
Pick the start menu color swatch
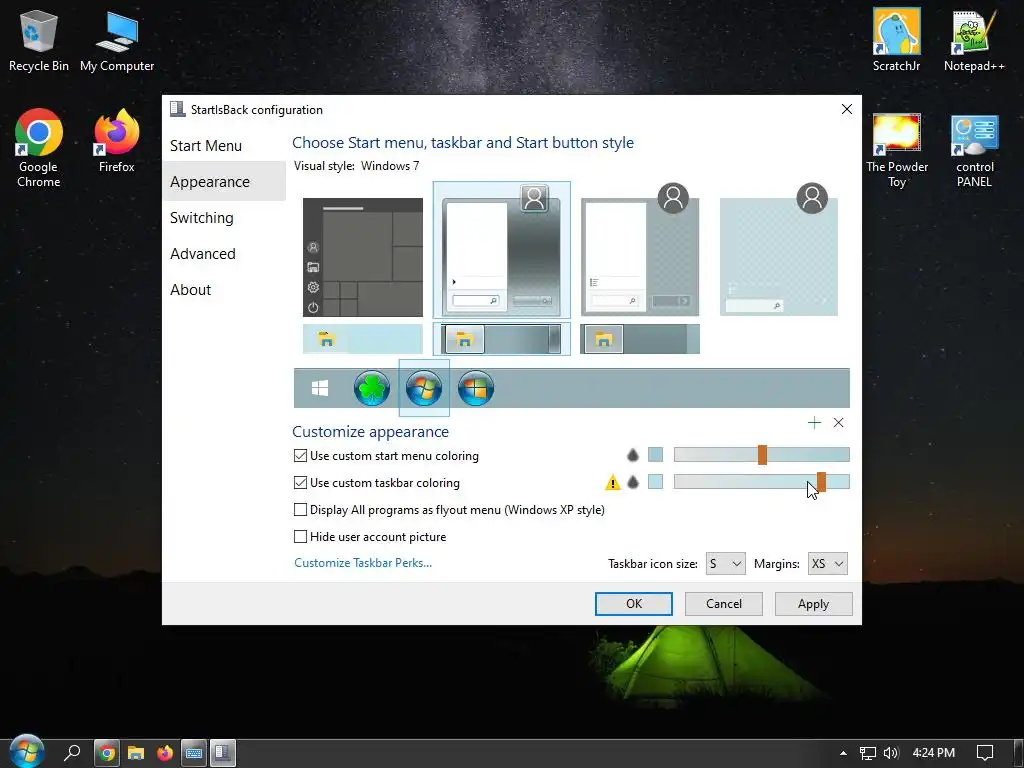tap(655, 455)
